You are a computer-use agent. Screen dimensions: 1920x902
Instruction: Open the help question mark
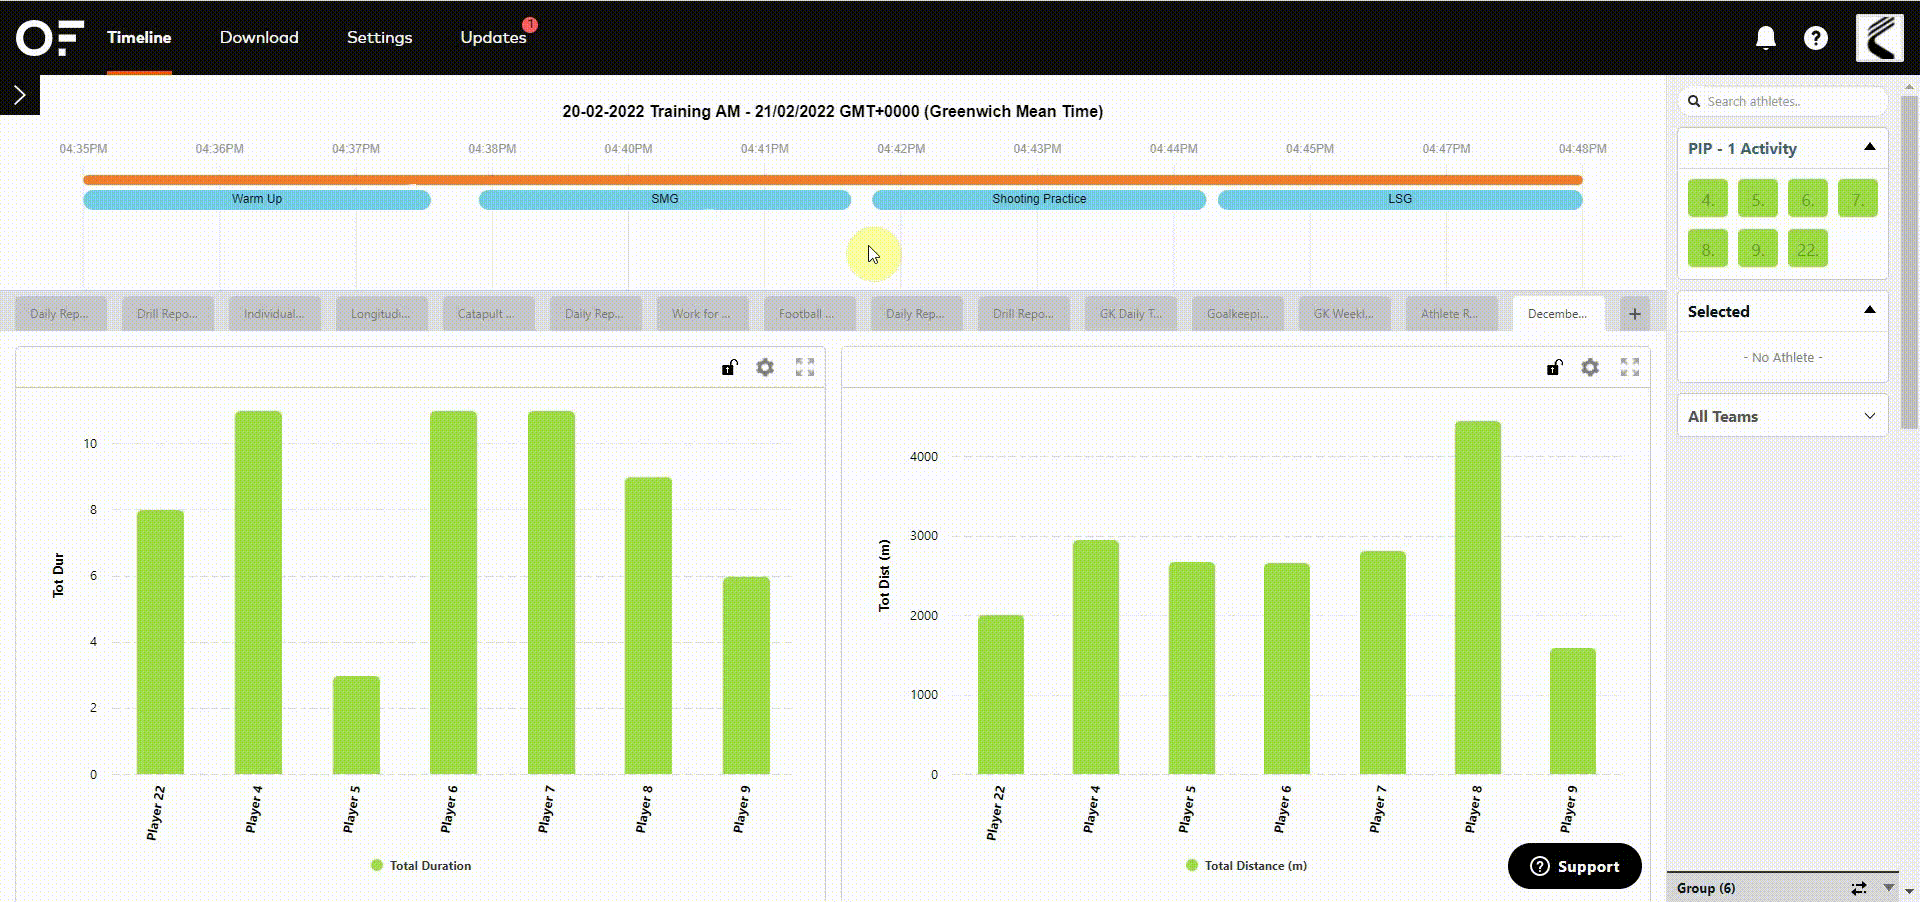click(1816, 37)
